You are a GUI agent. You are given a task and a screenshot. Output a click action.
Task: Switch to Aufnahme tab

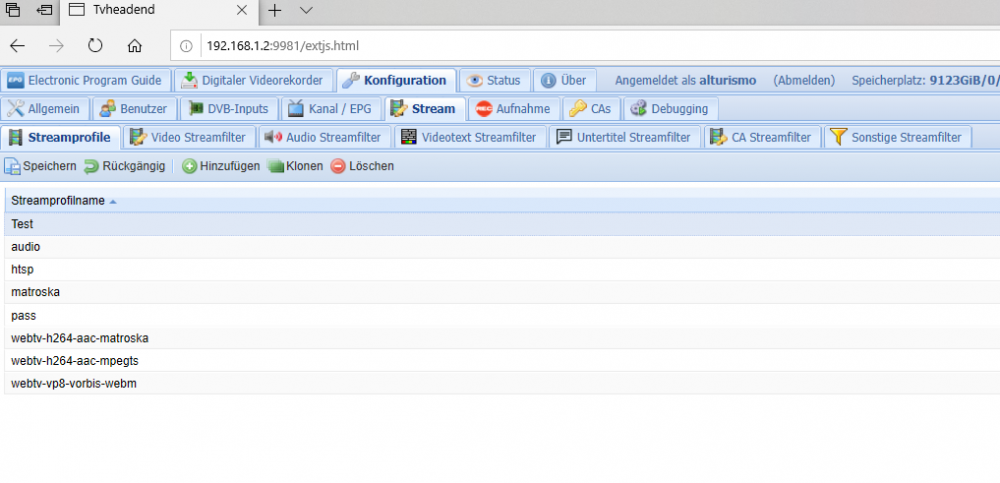(515, 108)
